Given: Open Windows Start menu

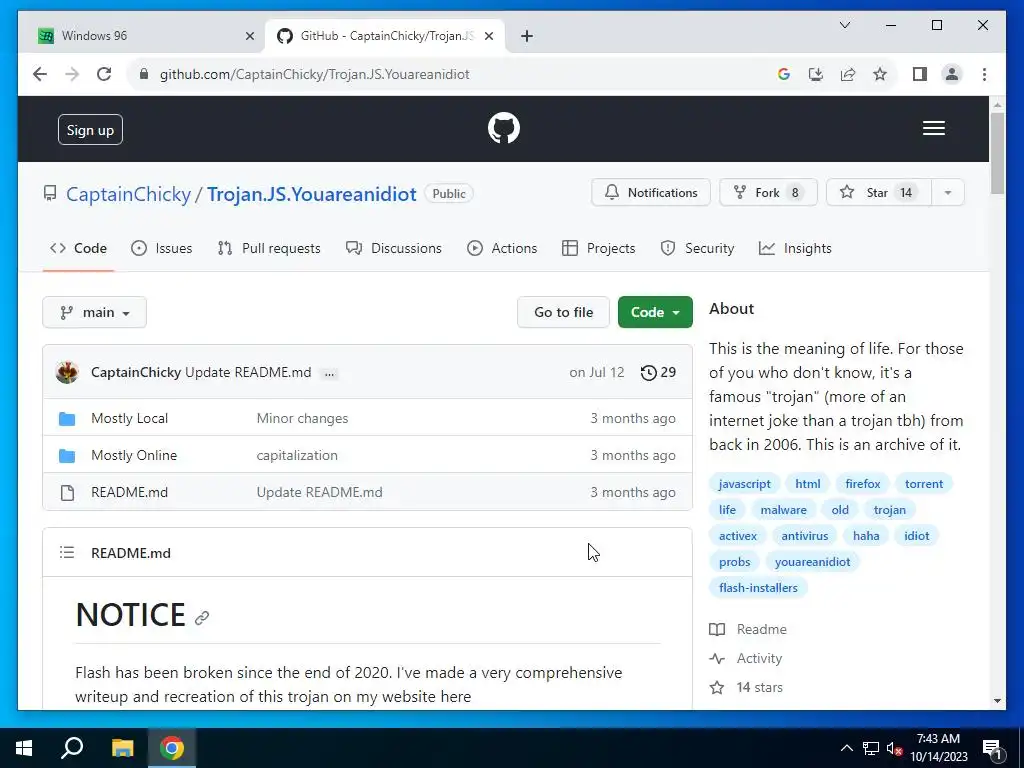Looking at the screenshot, I should 24,748.
